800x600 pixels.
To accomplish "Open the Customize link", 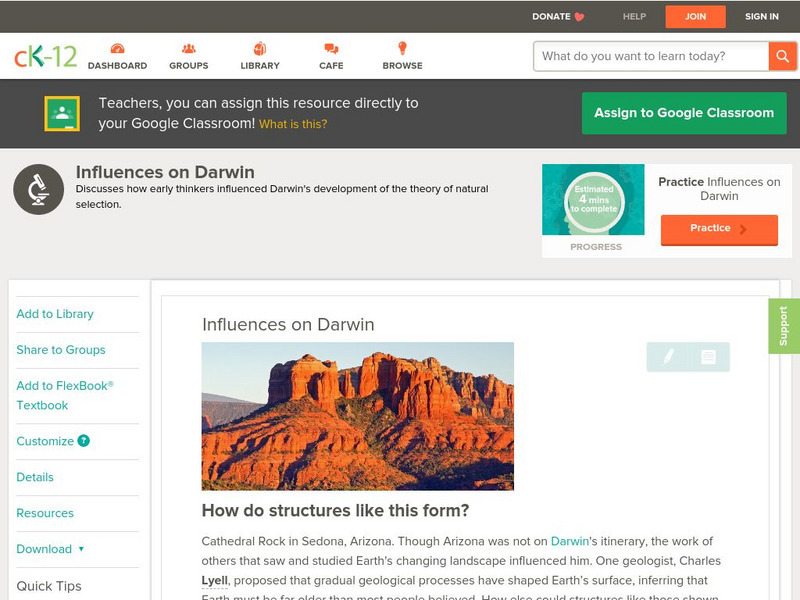I will 45,441.
